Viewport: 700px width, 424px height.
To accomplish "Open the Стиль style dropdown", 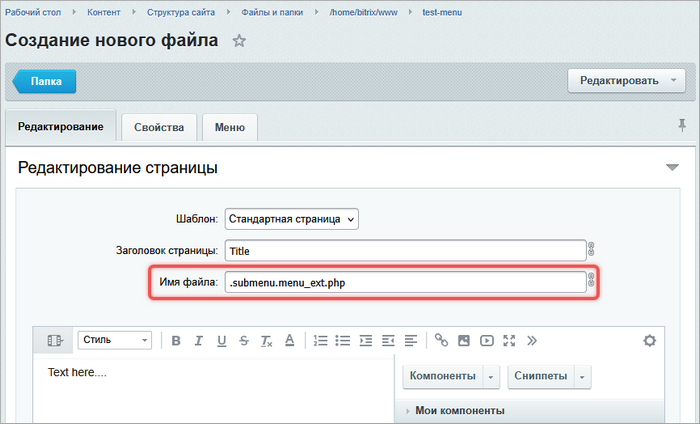I will click(x=114, y=341).
